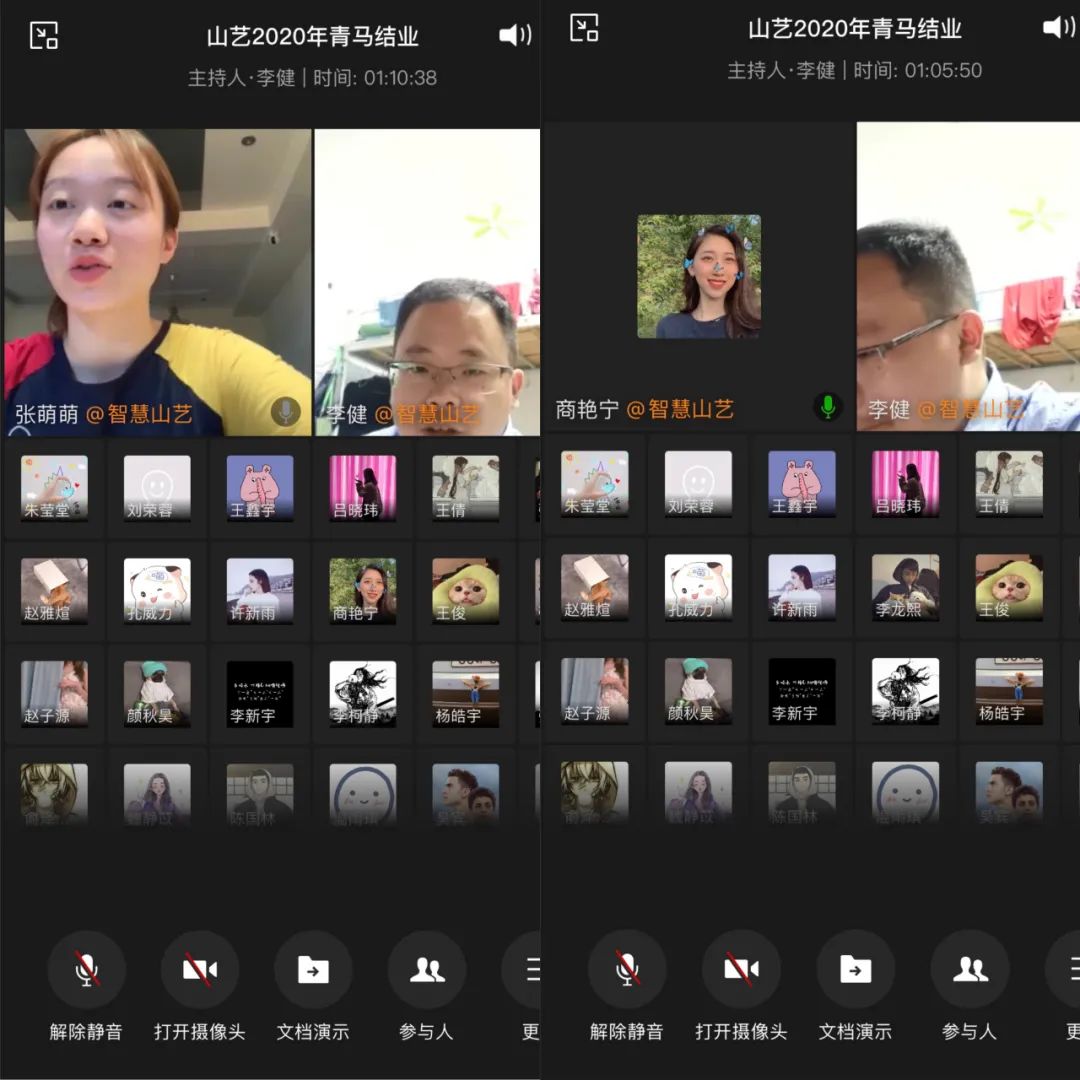Image resolution: width=1080 pixels, height=1080 pixels.
Task: Toggle 打开摄像头 camera in the 01:05:50 view
Action: [741, 970]
